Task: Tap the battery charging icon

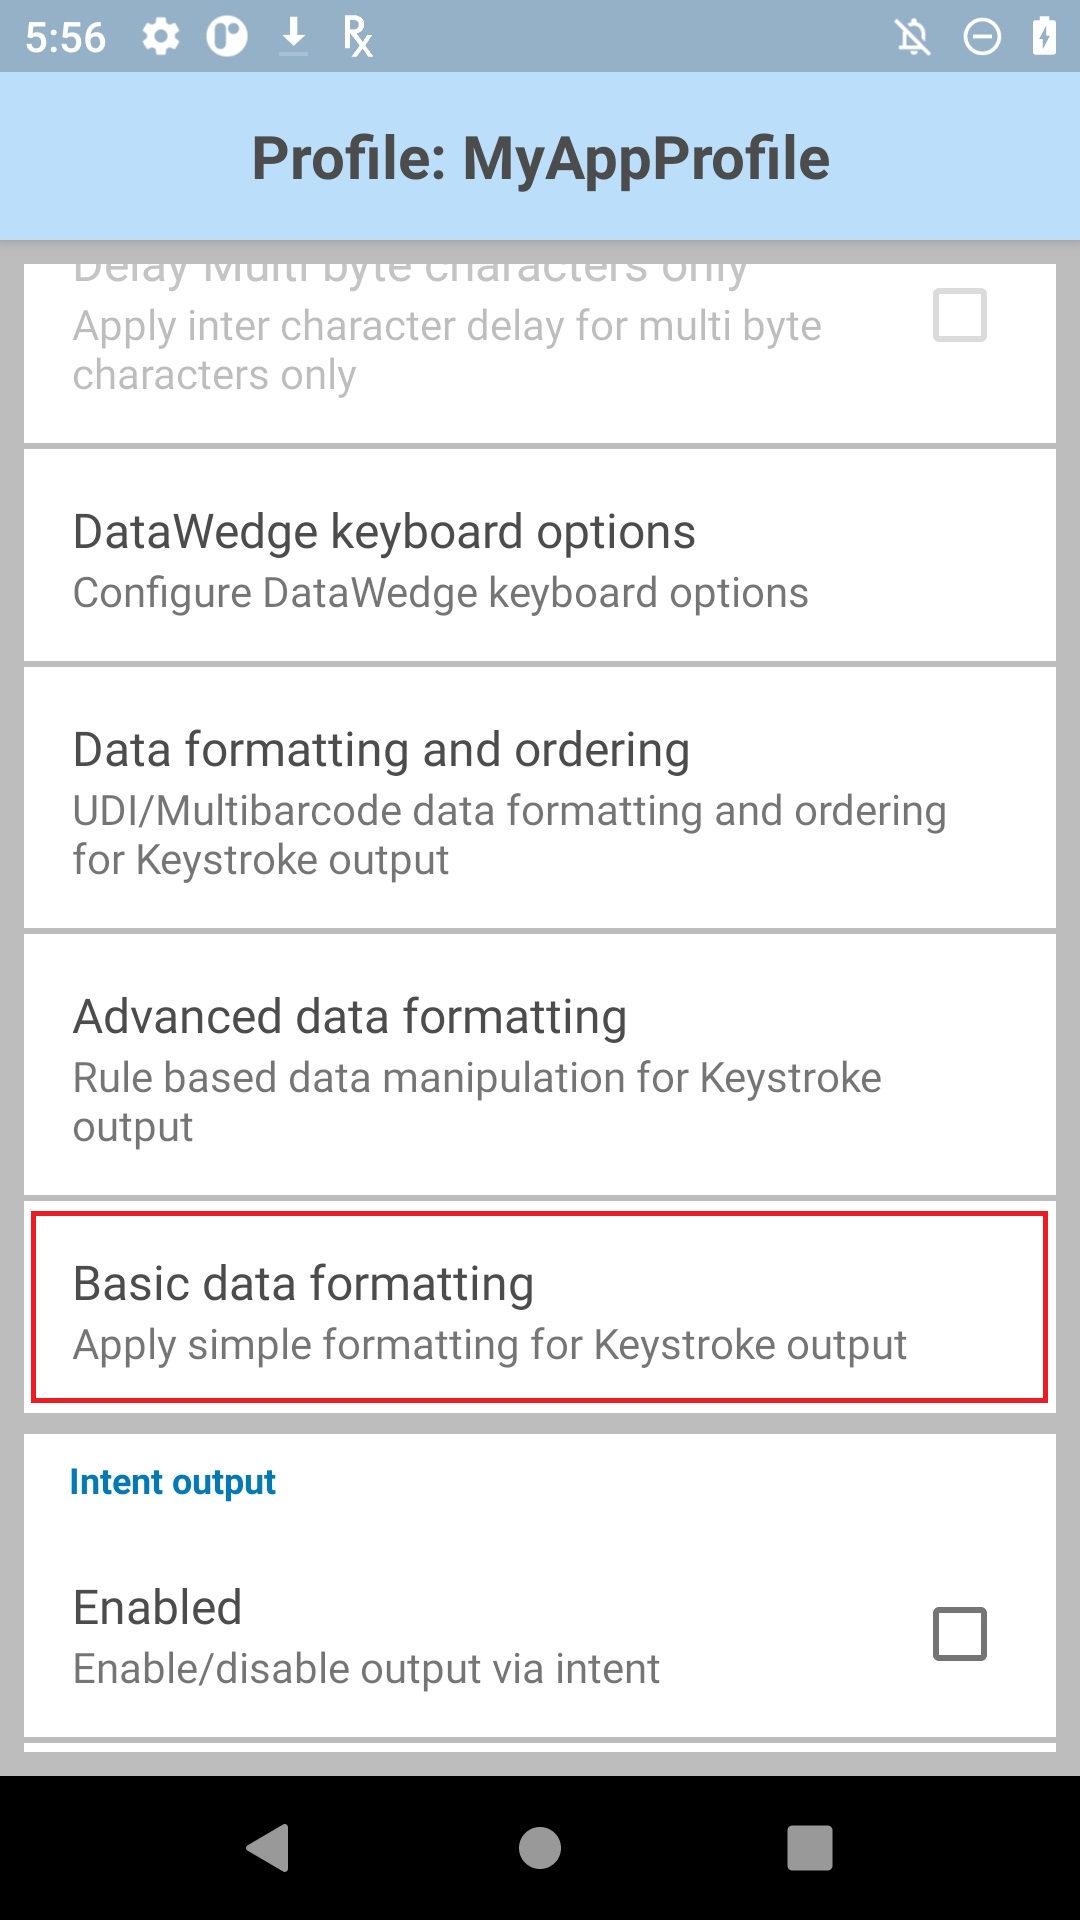Action: [1044, 36]
